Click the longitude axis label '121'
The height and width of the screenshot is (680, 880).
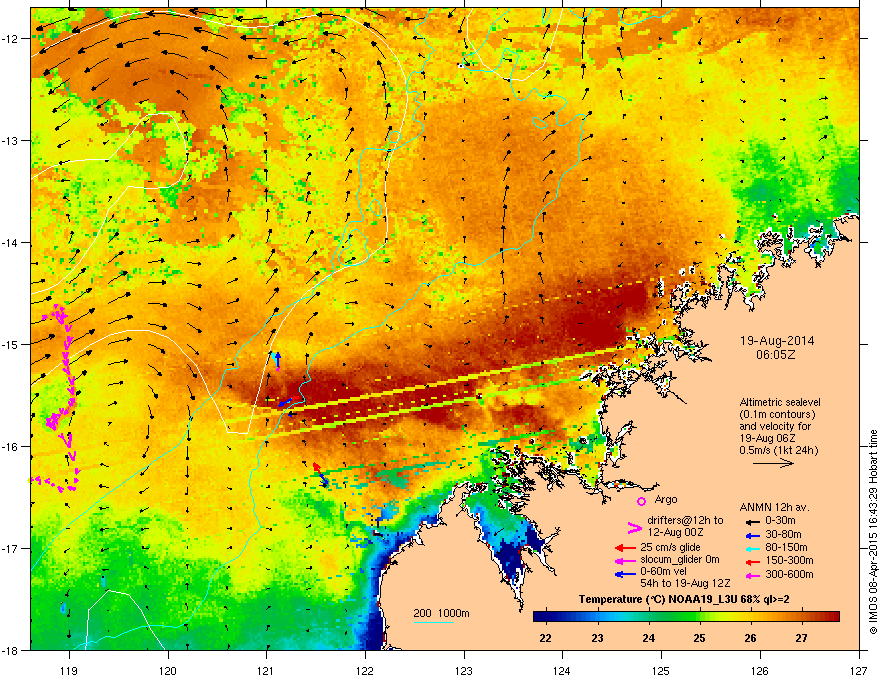pyautogui.click(x=266, y=670)
